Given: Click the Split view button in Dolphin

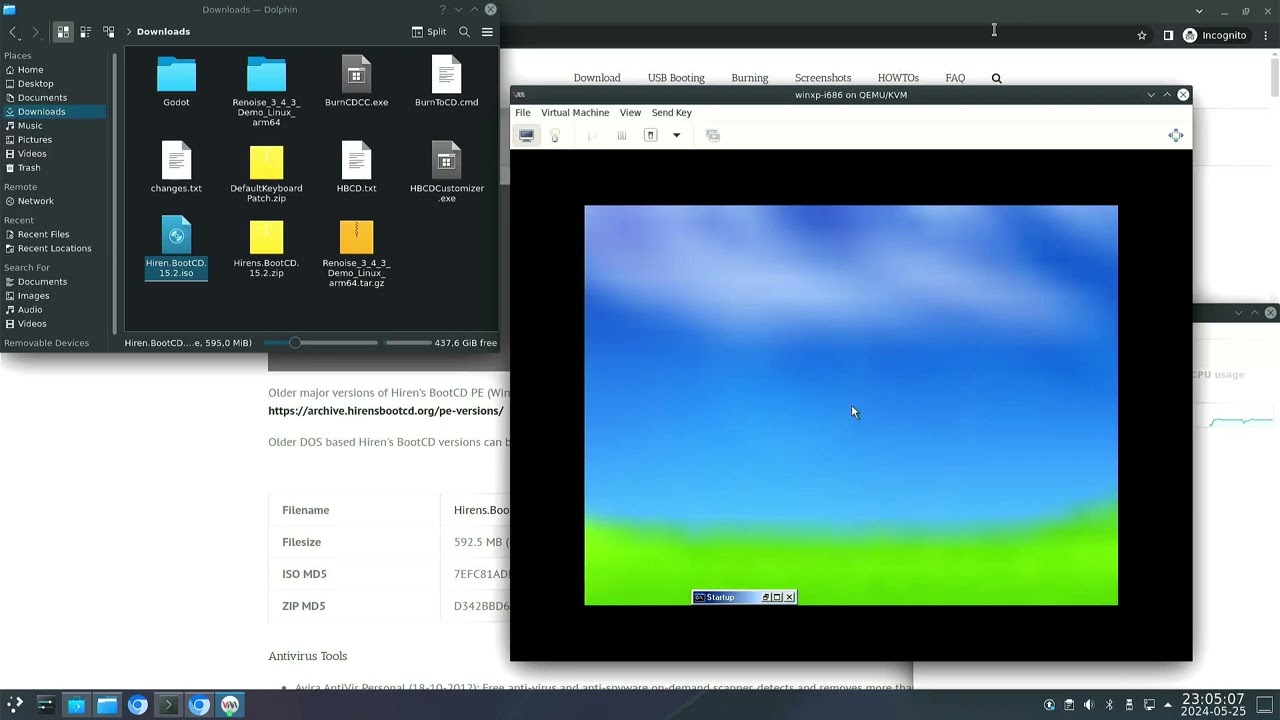Looking at the screenshot, I should pos(429,32).
